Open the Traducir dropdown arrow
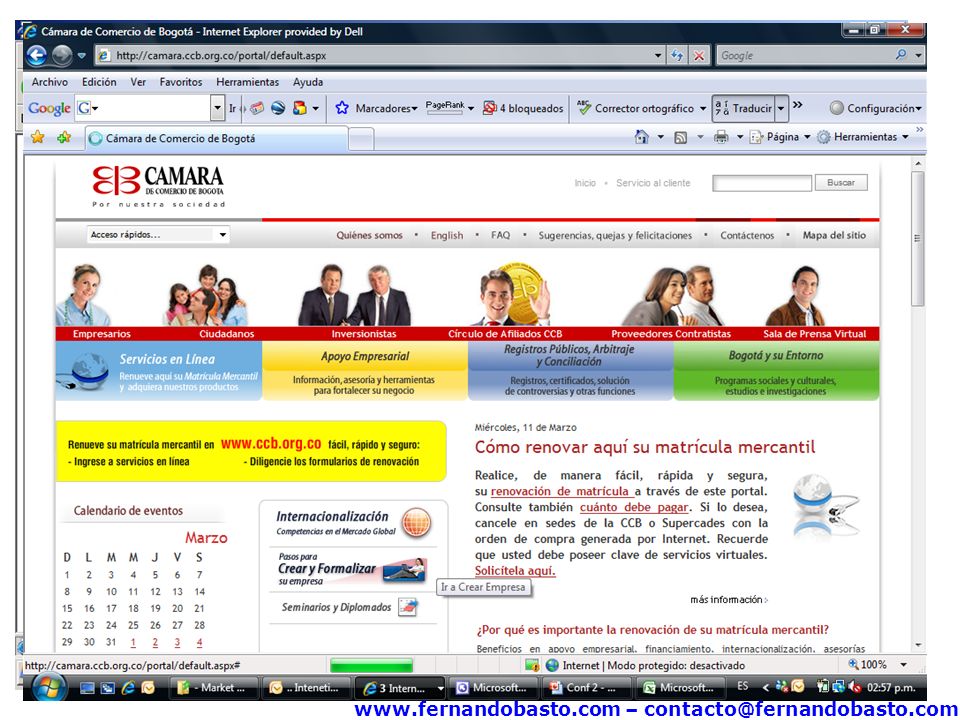Screen dimensions: 960x720 (781, 108)
